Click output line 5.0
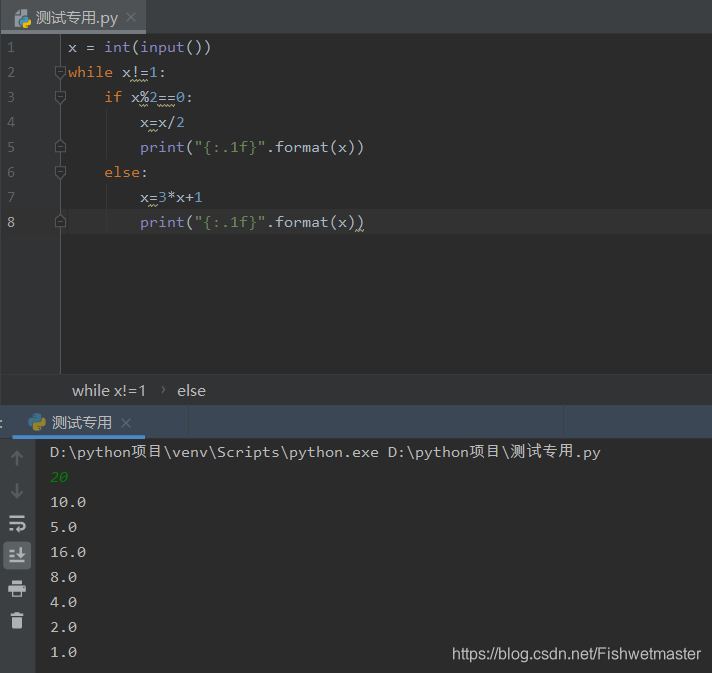Screen dimensions: 712x673 64,527
